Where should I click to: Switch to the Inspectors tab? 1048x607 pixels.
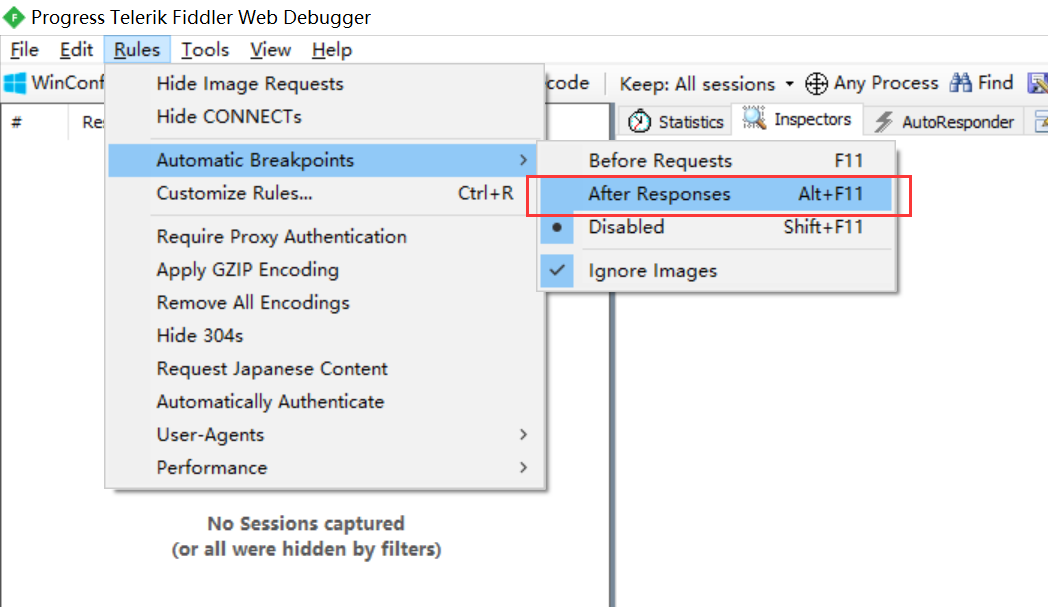tap(797, 119)
